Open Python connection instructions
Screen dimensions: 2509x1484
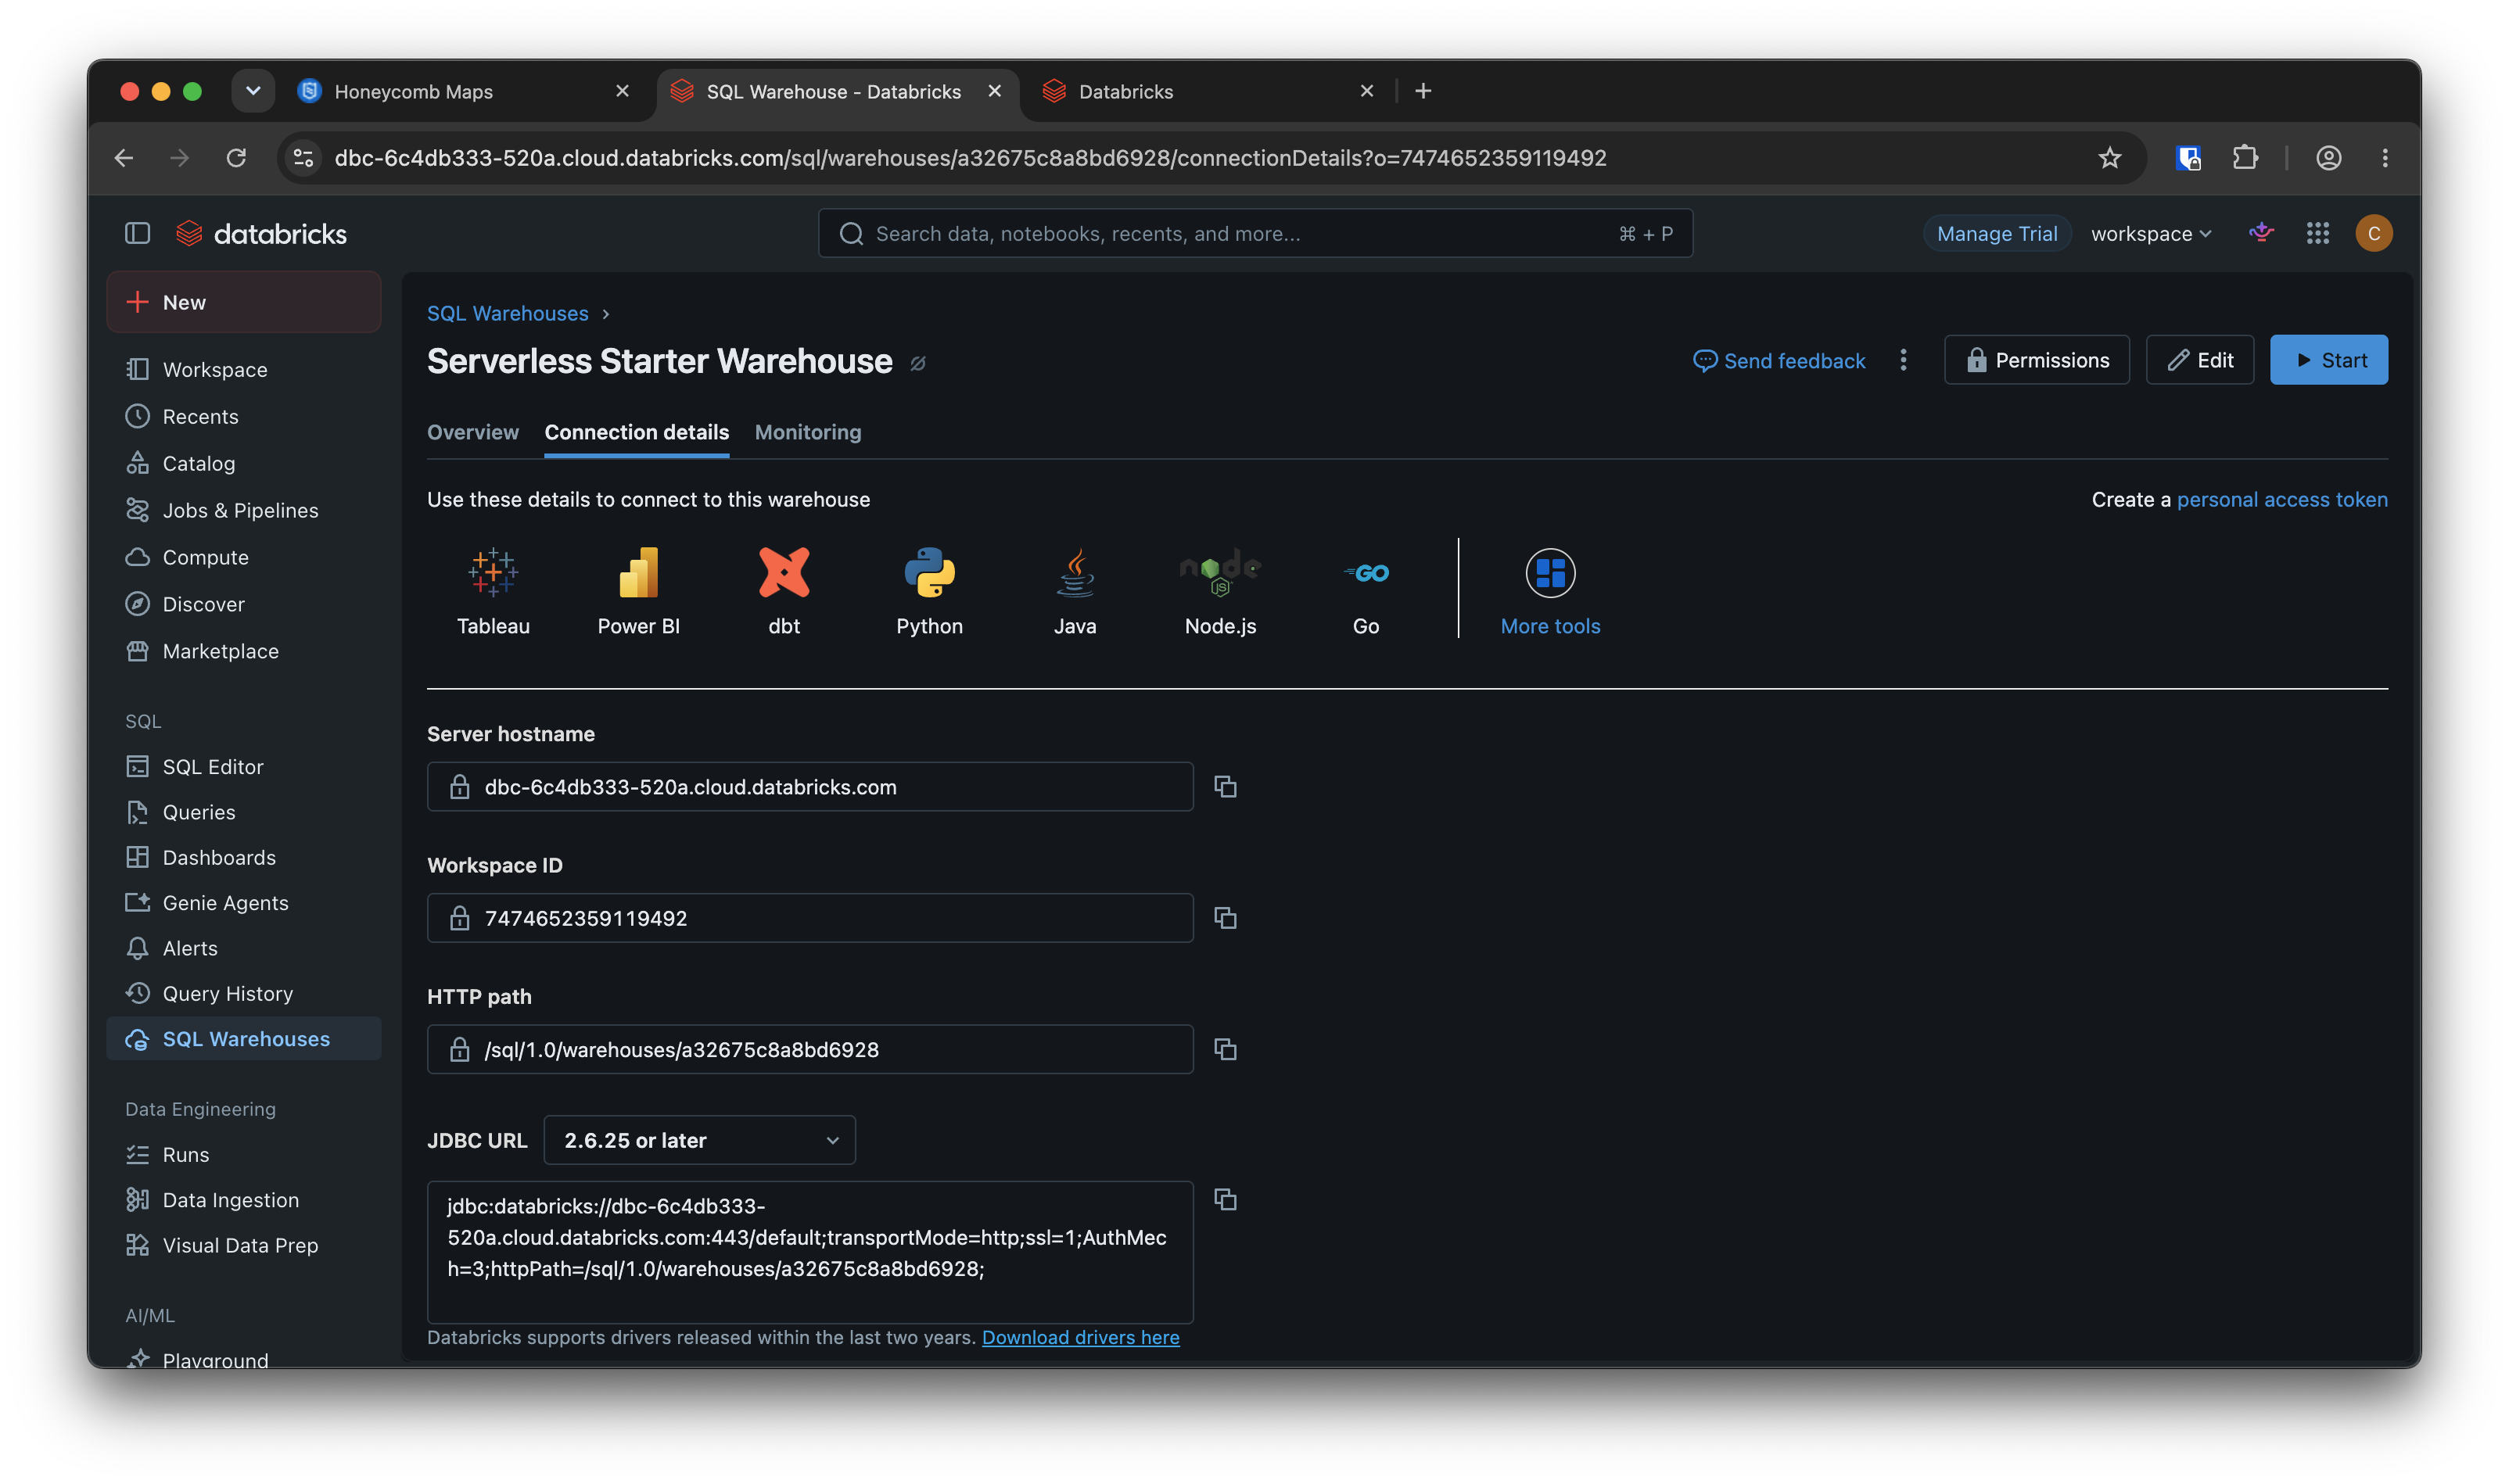(x=929, y=591)
